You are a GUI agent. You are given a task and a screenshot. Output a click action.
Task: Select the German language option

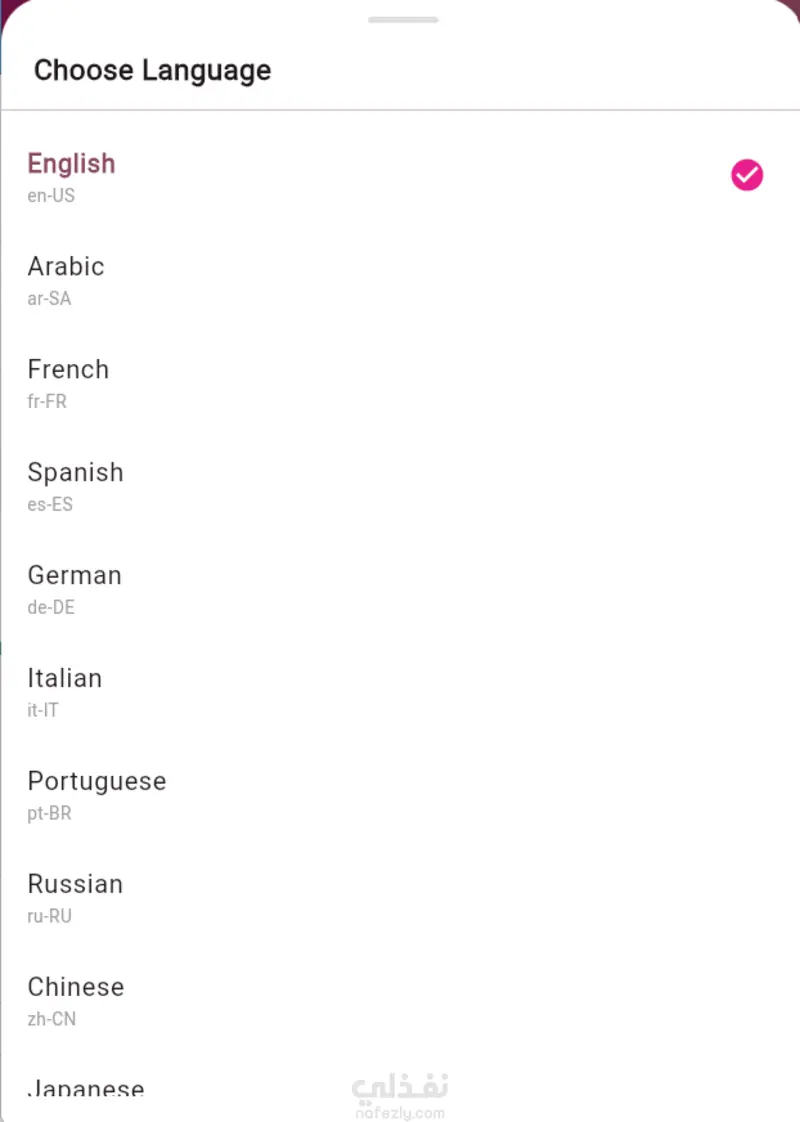74,576
